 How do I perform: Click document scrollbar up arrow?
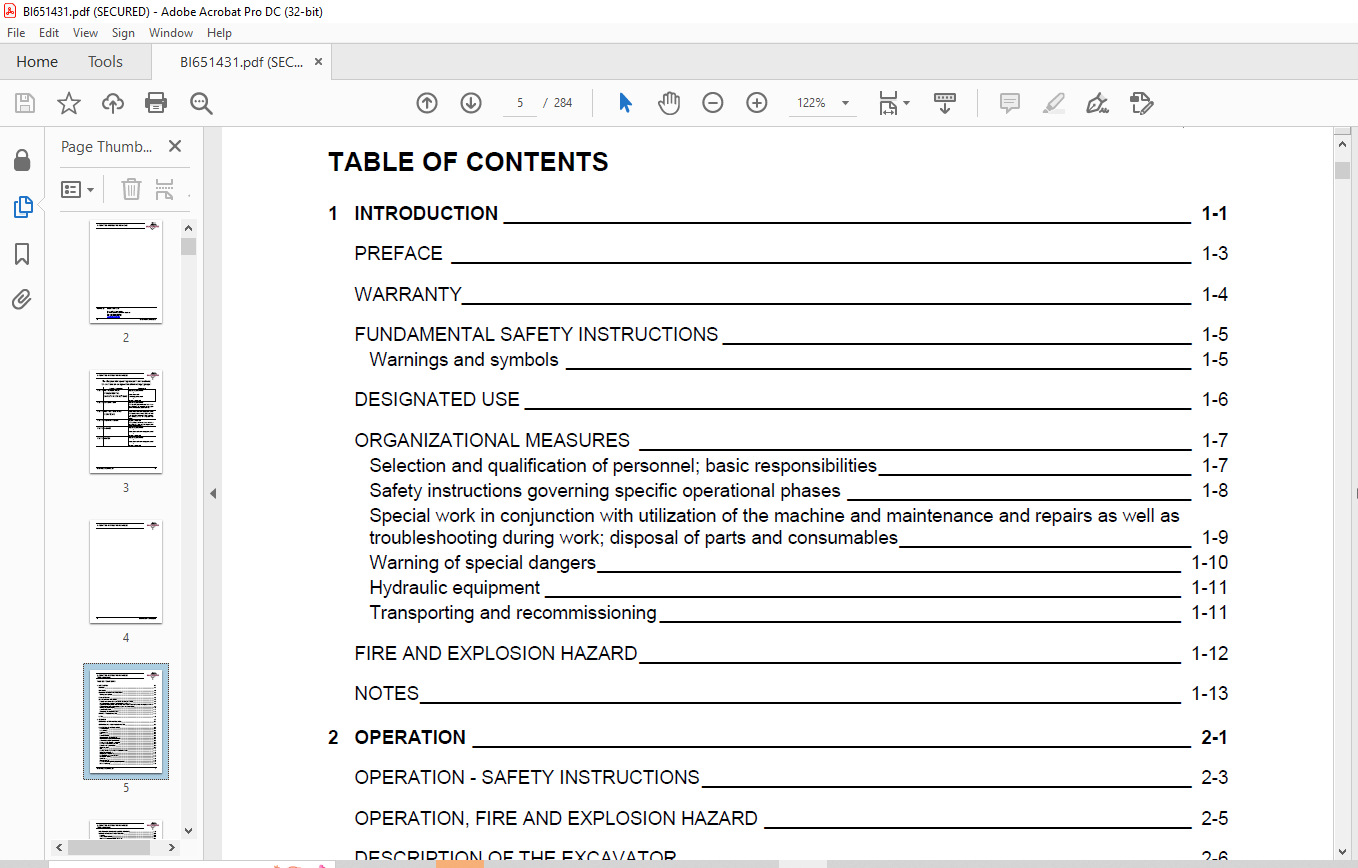click(x=1342, y=145)
